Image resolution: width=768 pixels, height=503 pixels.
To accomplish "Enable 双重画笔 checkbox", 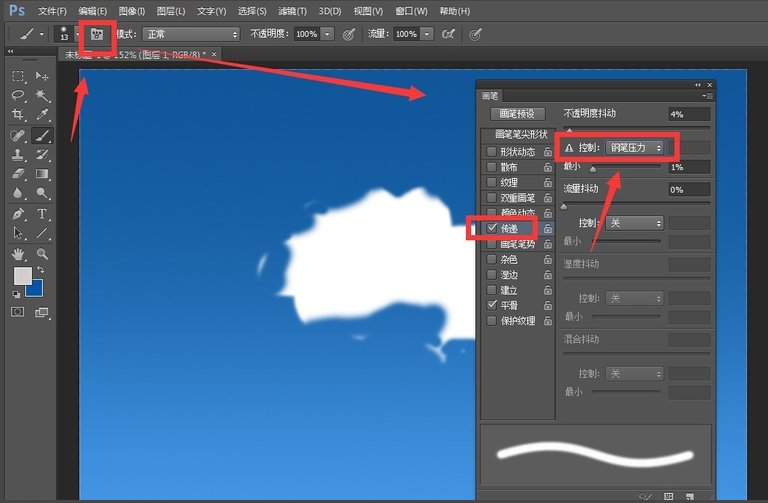I will coord(491,198).
